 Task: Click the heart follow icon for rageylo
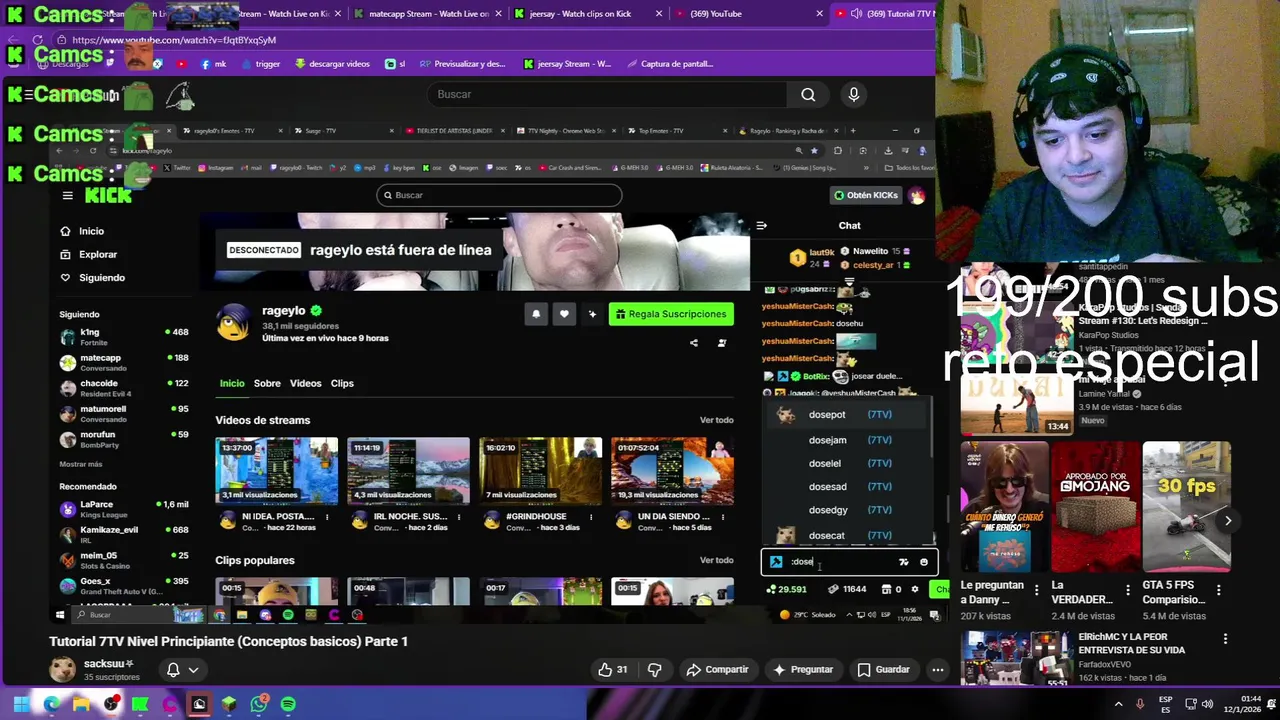pyautogui.click(x=564, y=314)
